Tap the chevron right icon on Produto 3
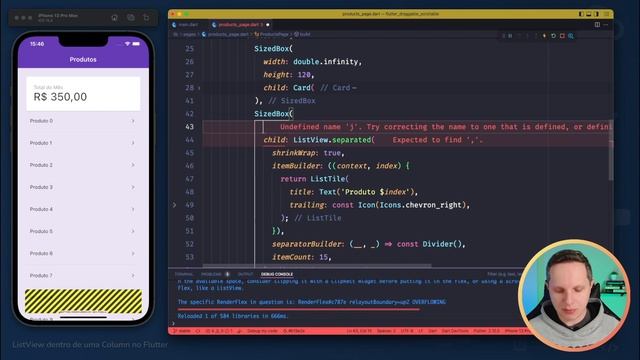Image resolution: width=640 pixels, height=360 pixels. point(133,187)
